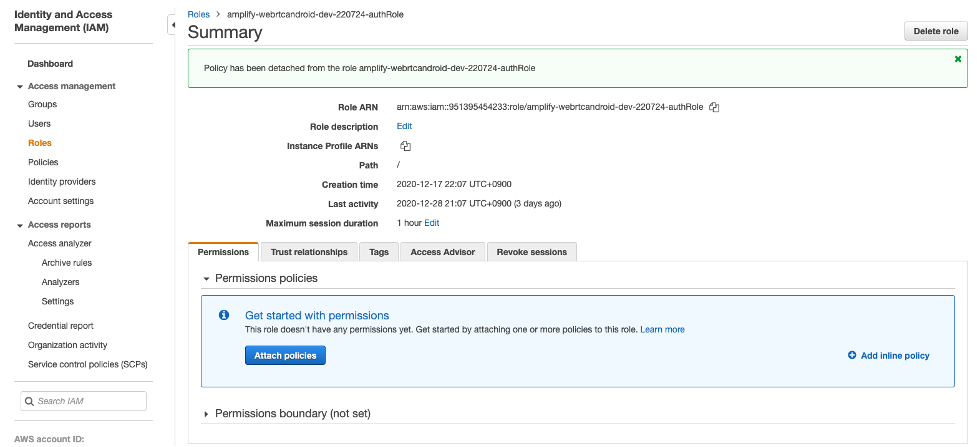Viewport: 977px width, 447px height.
Task: Open the IAM Dashboard
Action: click(x=50, y=64)
